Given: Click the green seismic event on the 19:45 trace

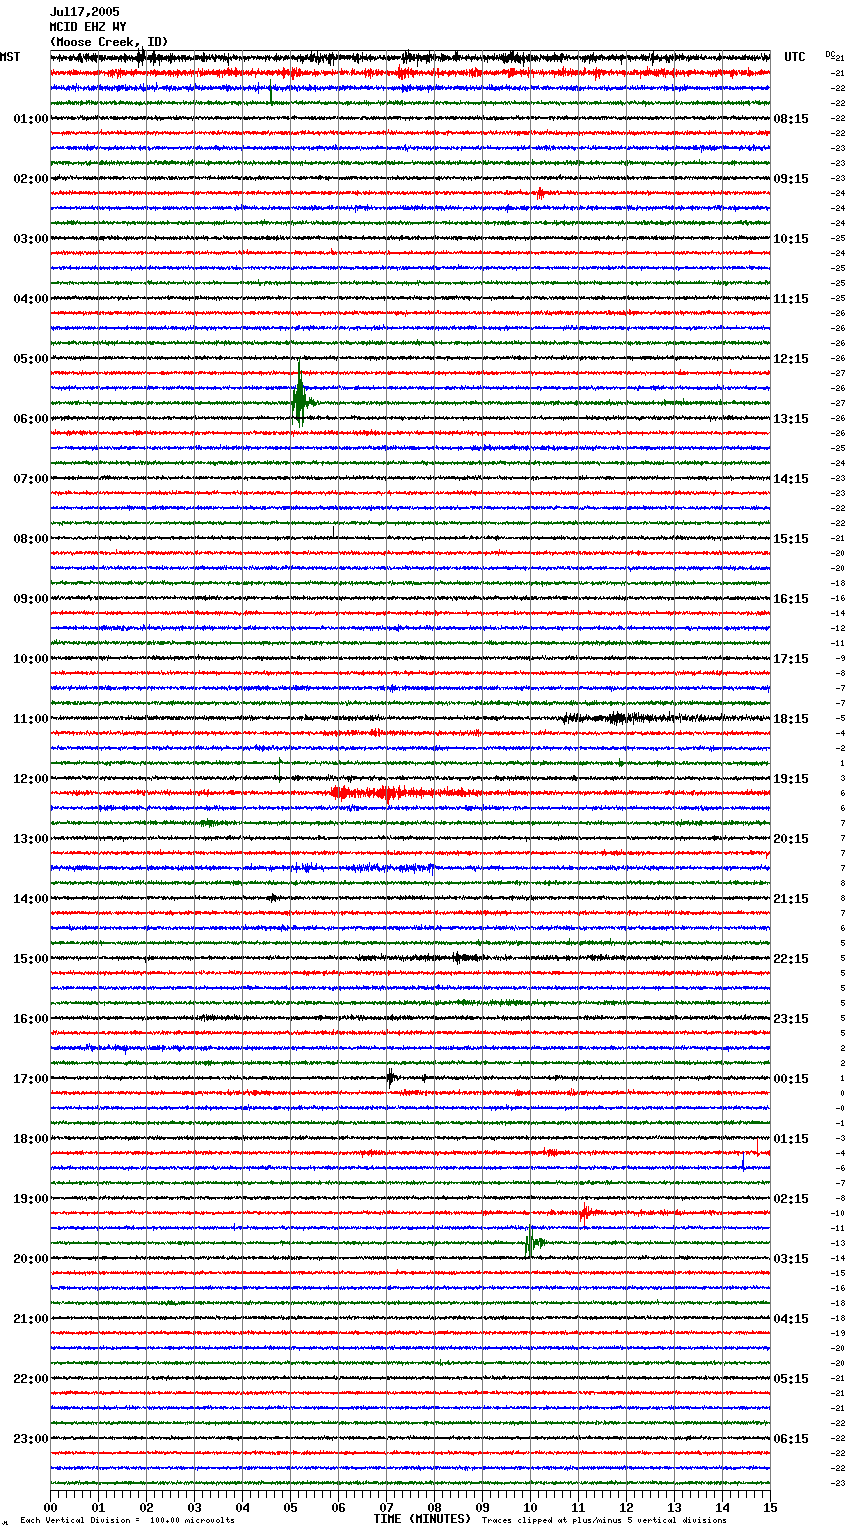Looking at the screenshot, I should tap(533, 1242).
